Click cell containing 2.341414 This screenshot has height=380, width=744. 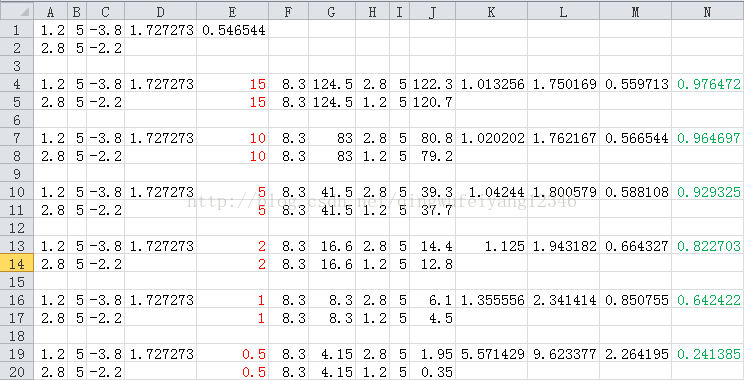[563, 299]
